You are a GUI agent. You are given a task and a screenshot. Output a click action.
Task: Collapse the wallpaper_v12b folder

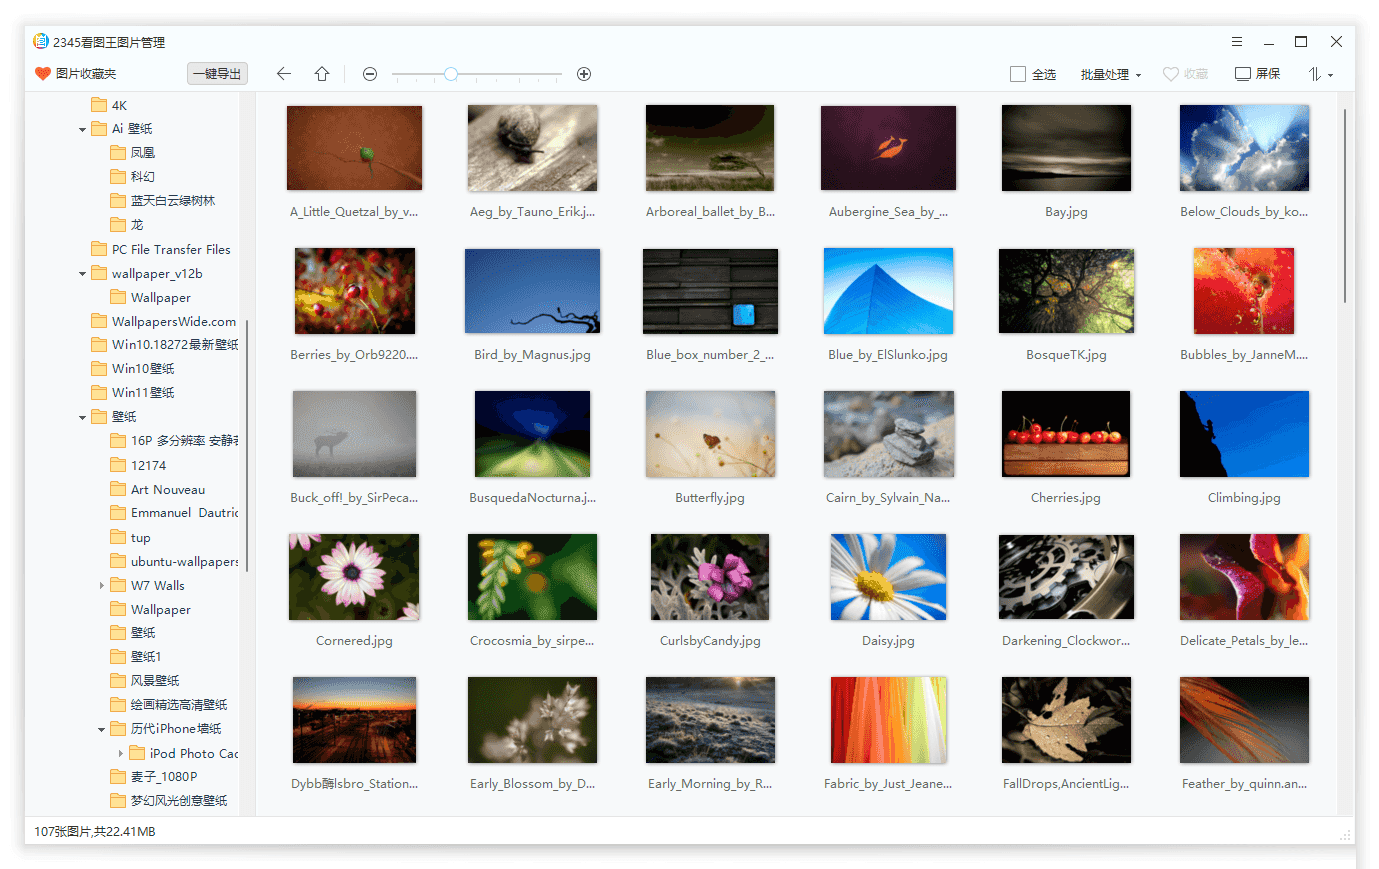click(82, 274)
